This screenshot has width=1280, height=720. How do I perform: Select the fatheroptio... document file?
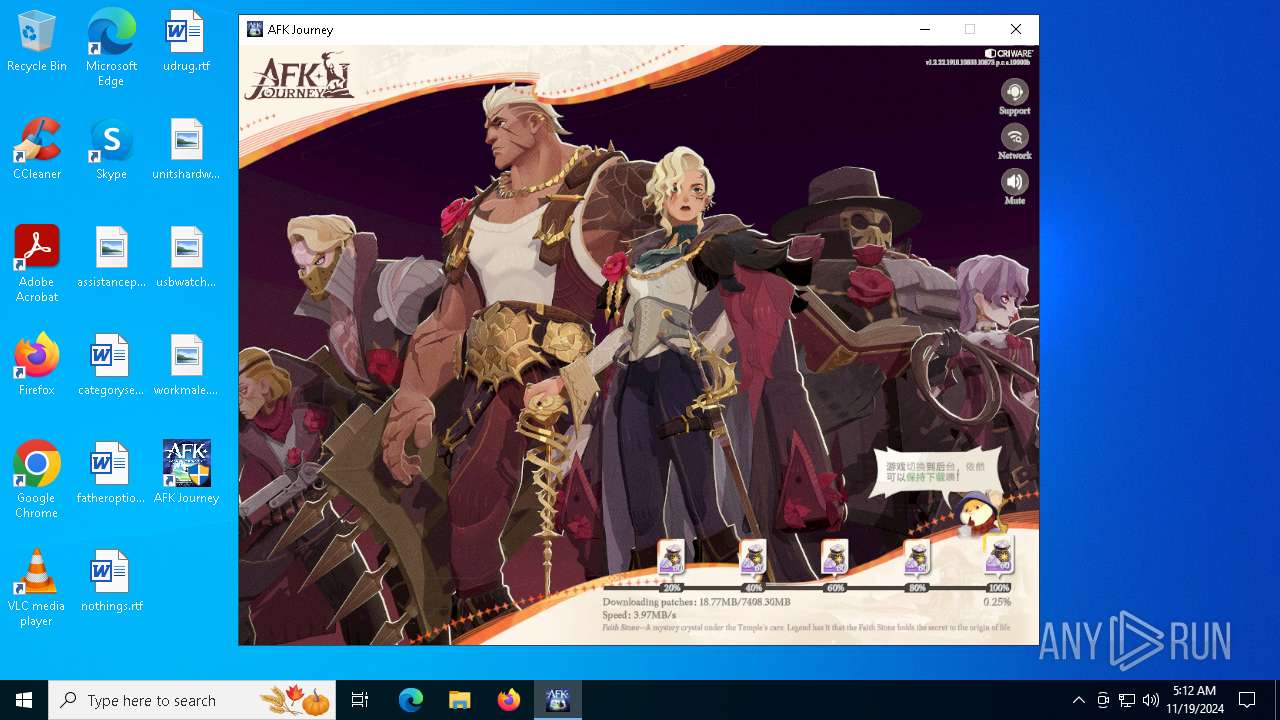pyautogui.click(x=111, y=474)
